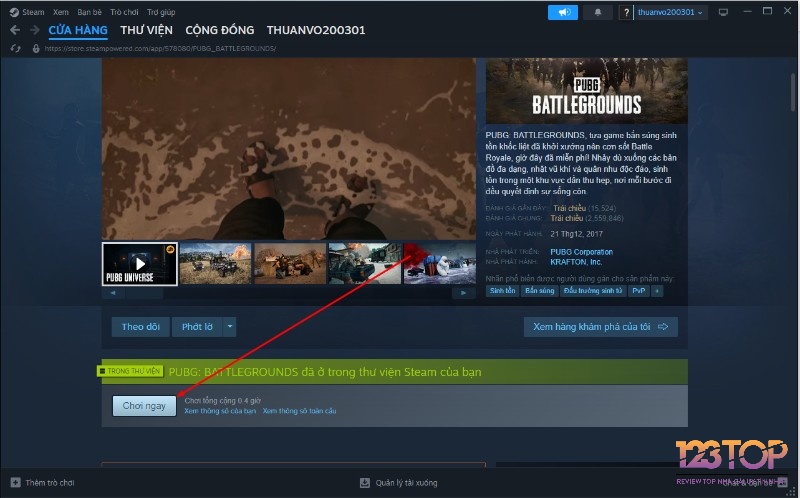The height and width of the screenshot is (498, 800).
Task: Click the store URL address field
Action: pyautogui.click(x=160, y=48)
